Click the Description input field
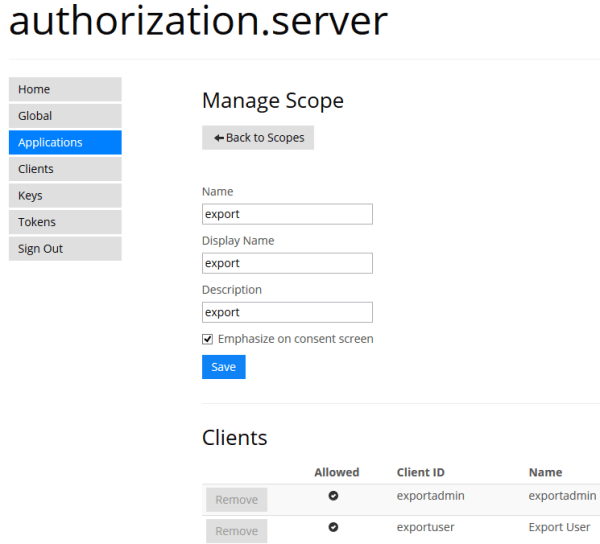600x544 pixels. (x=287, y=312)
